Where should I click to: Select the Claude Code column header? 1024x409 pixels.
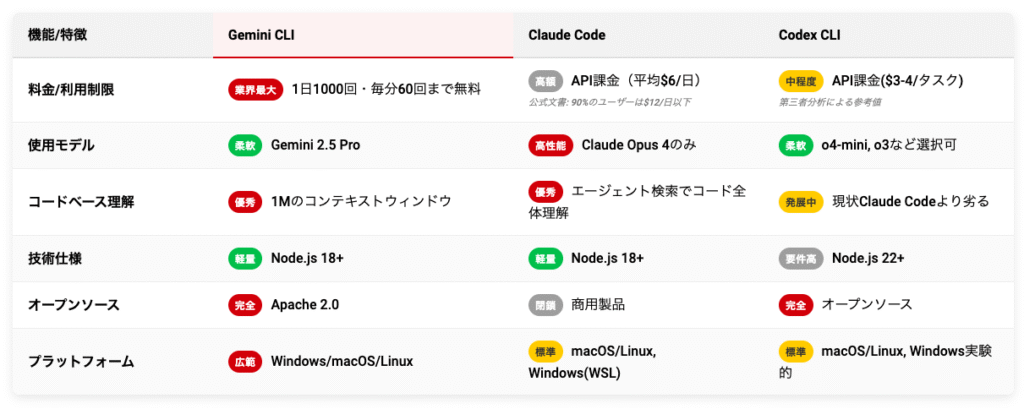click(x=638, y=35)
